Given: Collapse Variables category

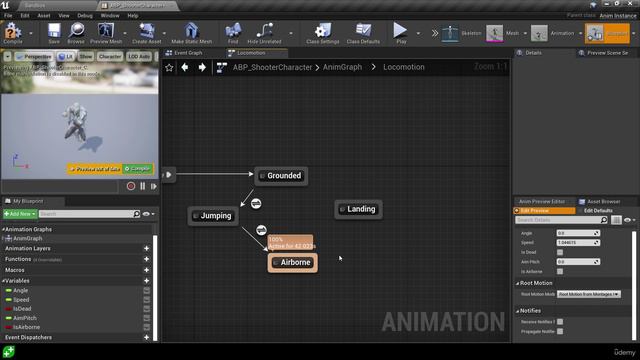Looking at the screenshot, I should pyautogui.click(x=3, y=281).
